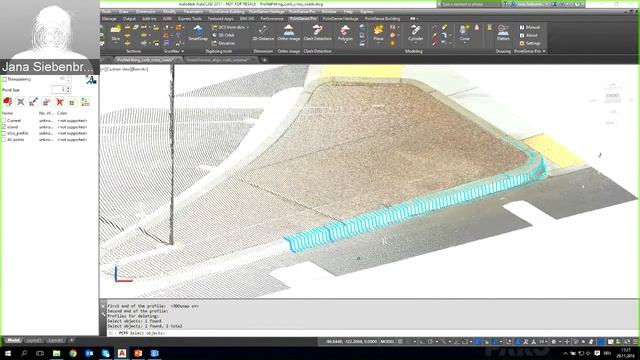Select the Plane fitting tool
Image resolution: width=640 pixels, height=360 pixels.
(378, 33)
